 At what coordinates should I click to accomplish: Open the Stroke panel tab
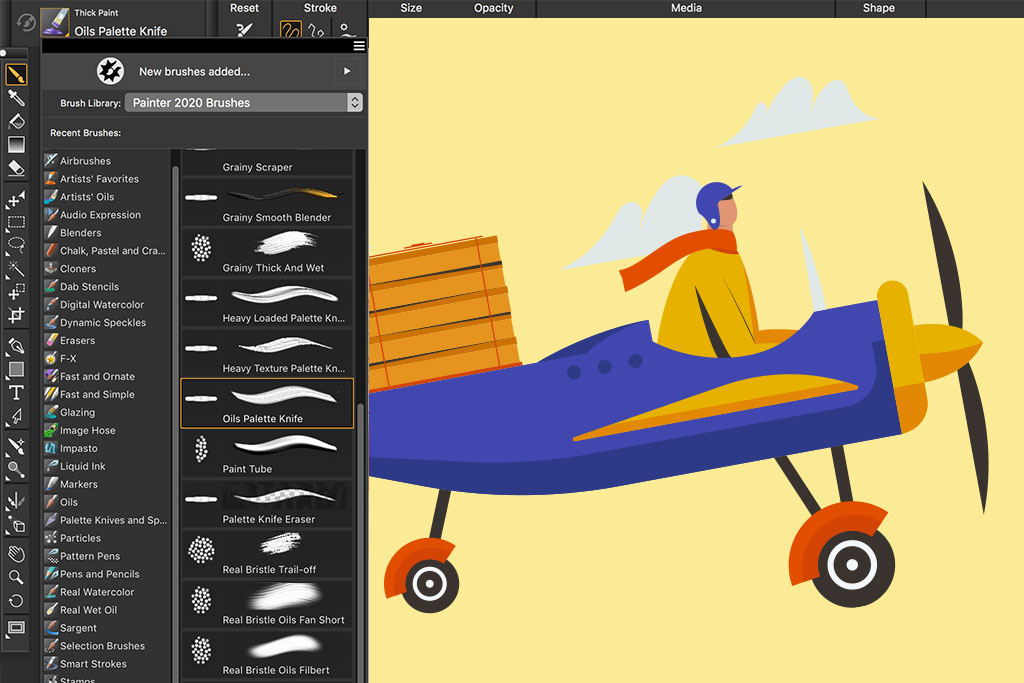click(320, 8)
